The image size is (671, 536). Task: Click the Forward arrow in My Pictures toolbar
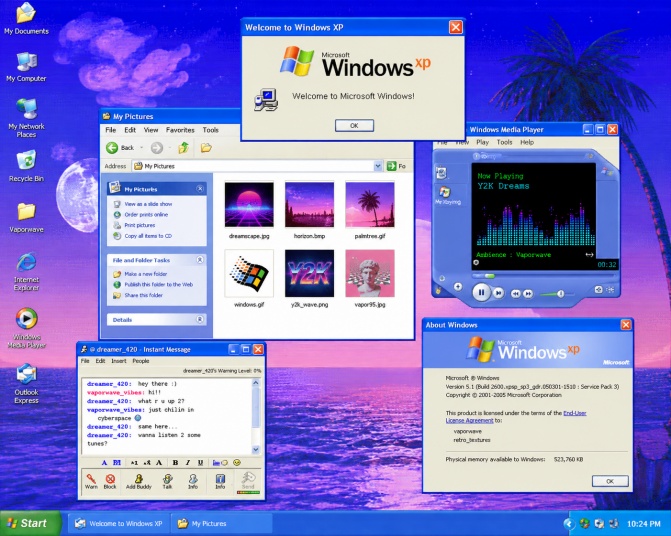click(157, 148)
